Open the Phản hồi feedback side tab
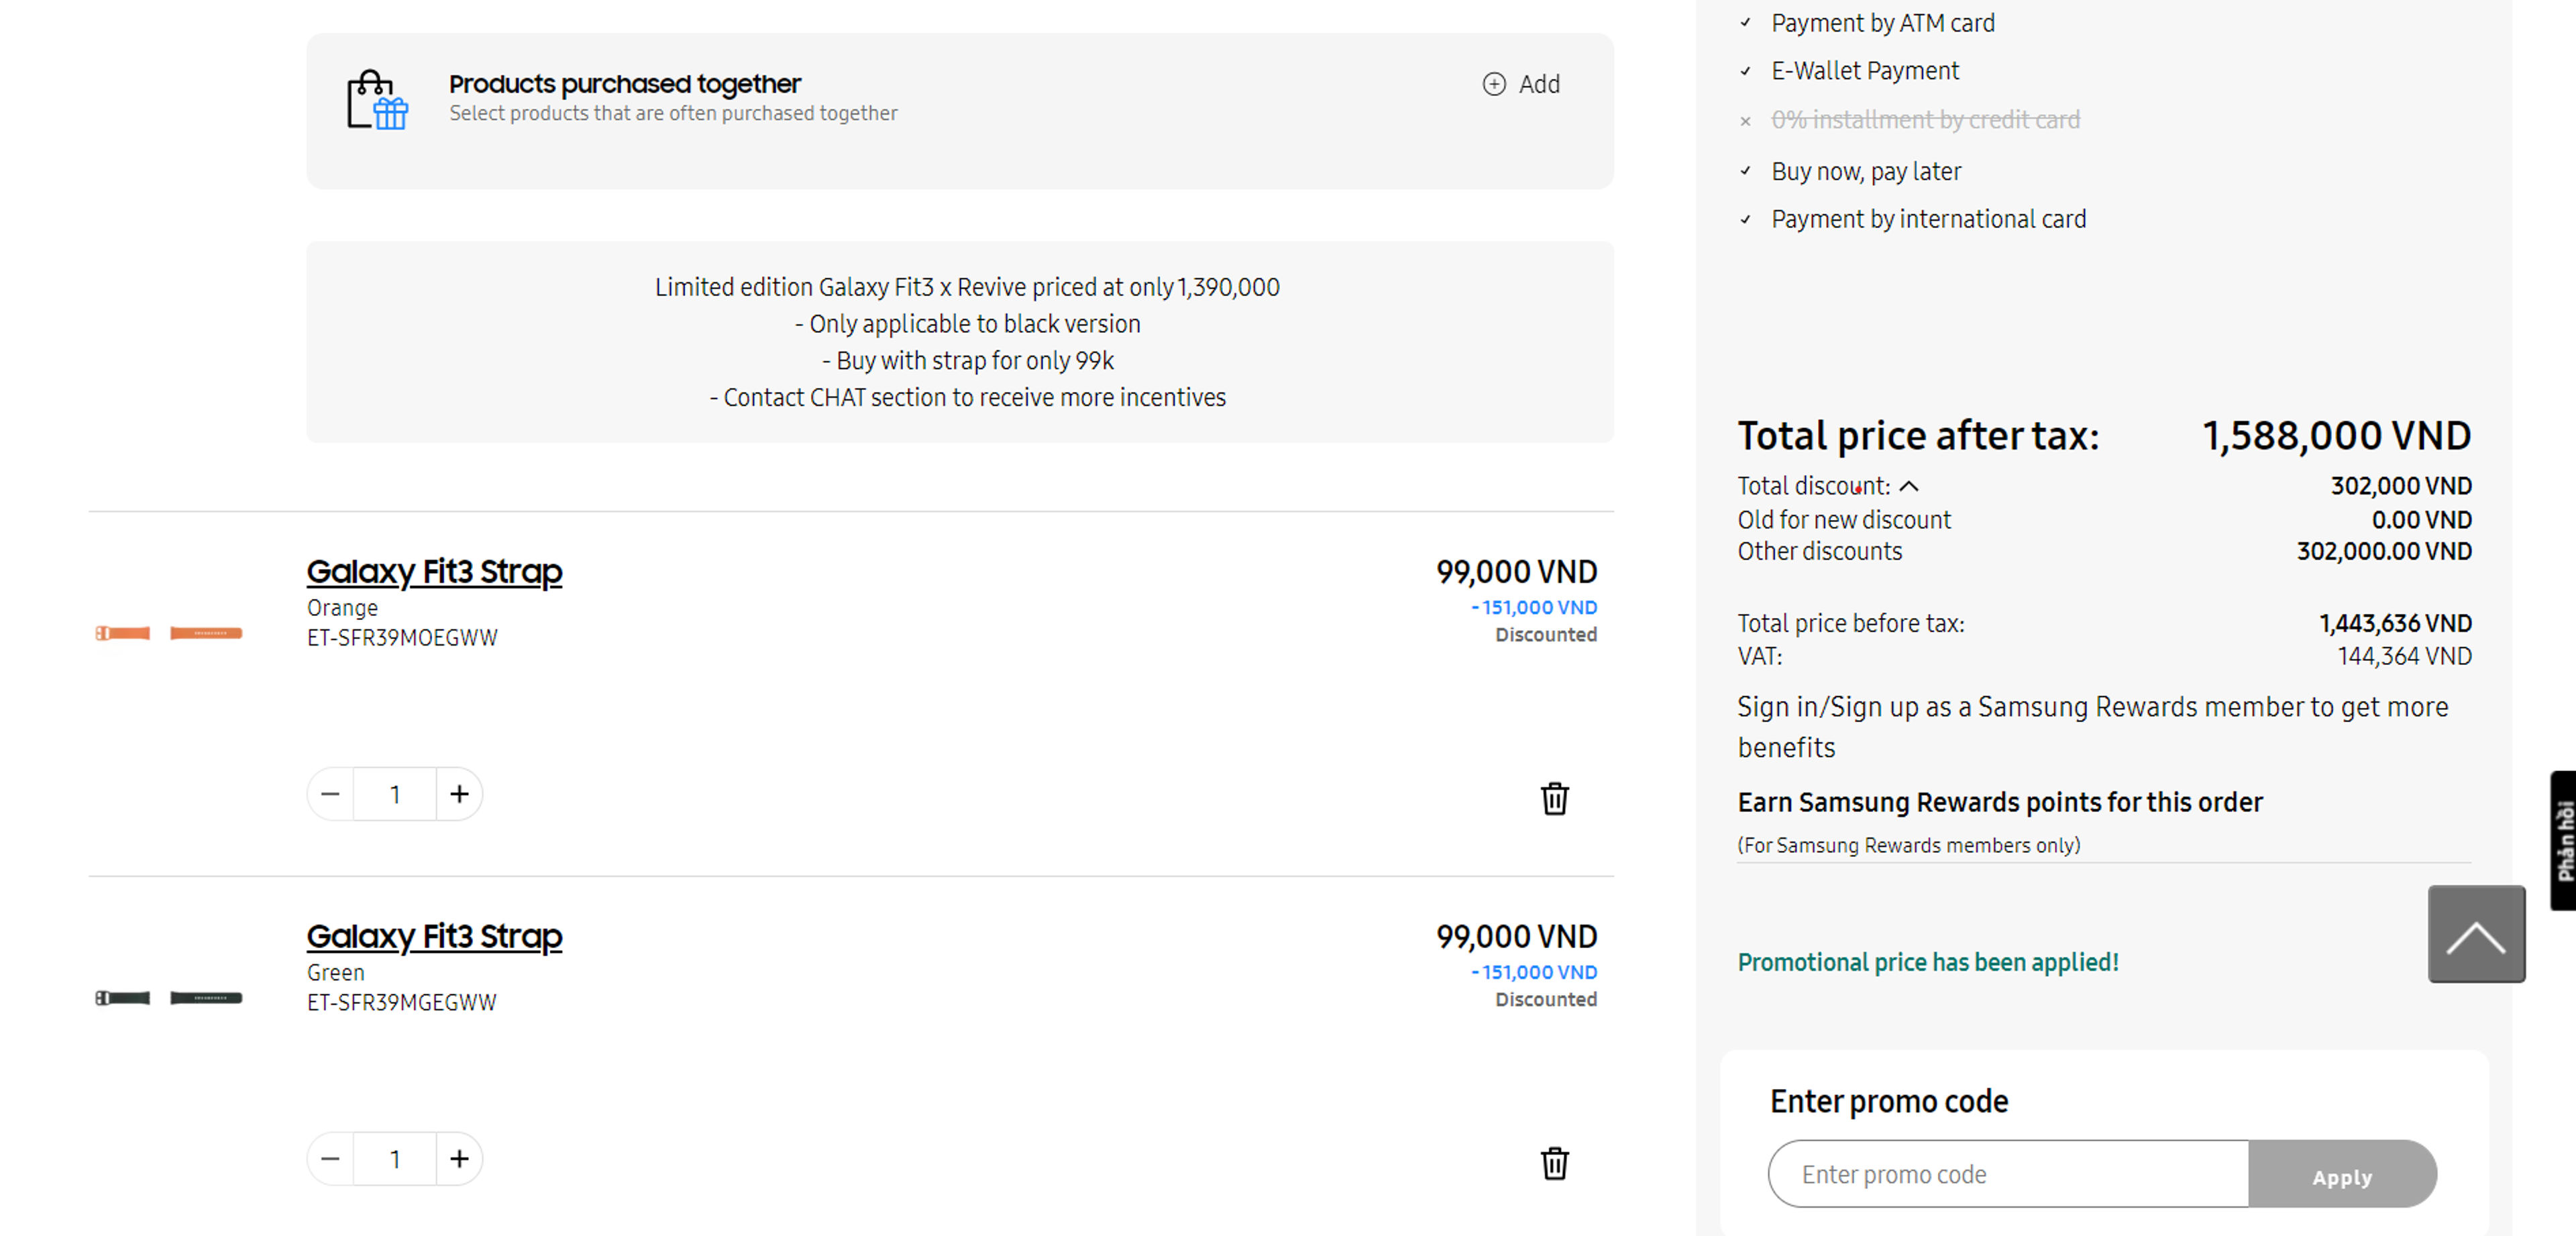 (x=2563, y=840)
